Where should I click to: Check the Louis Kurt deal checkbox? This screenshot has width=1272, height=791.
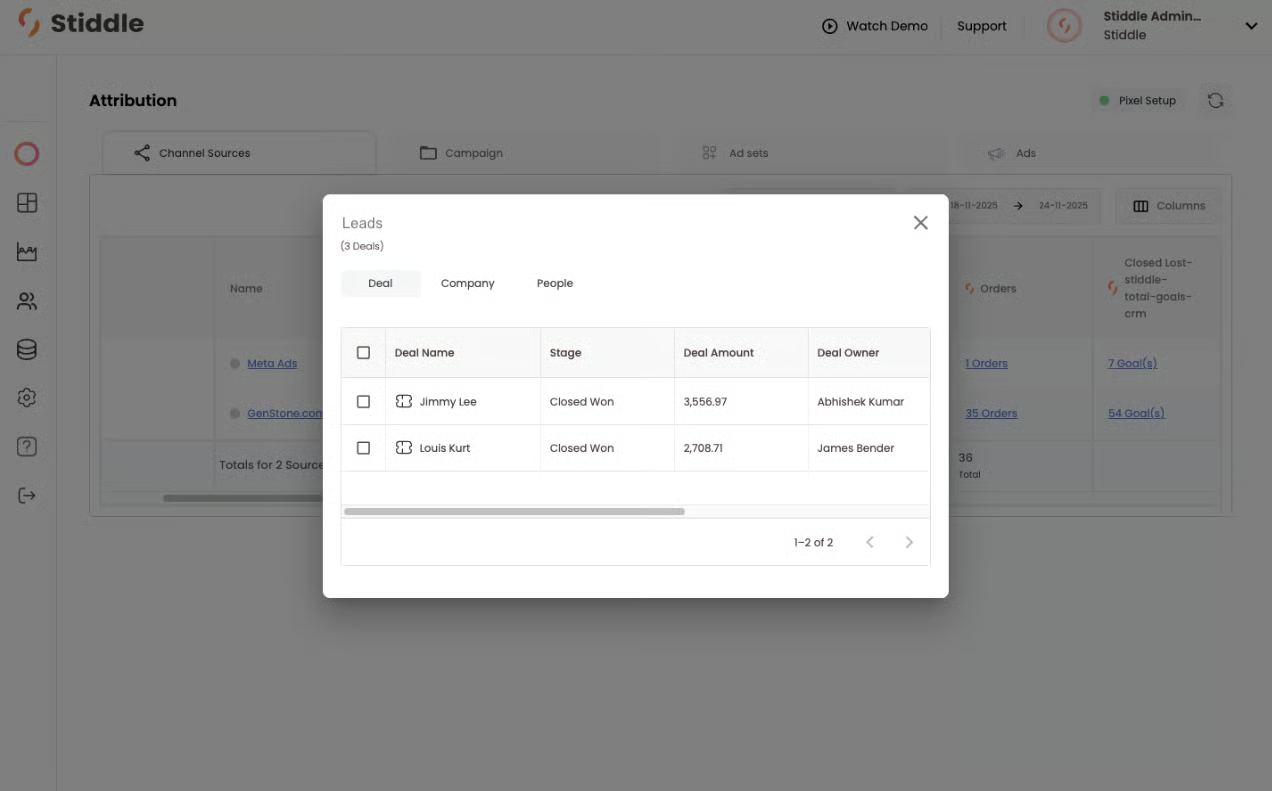pyautogui.click(x=363, y=448)
